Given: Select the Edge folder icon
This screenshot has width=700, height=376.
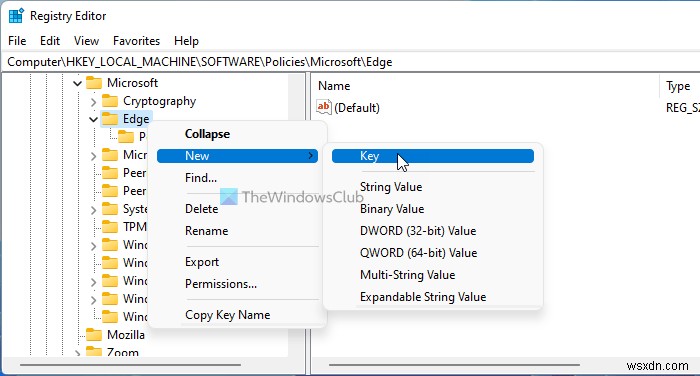Looking at the screenshot, I should 110,119.
